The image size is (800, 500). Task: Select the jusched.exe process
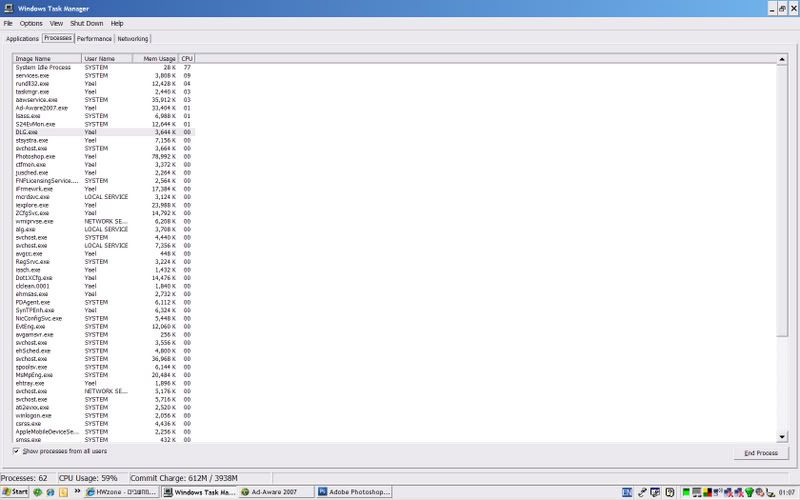coord(104,173)
